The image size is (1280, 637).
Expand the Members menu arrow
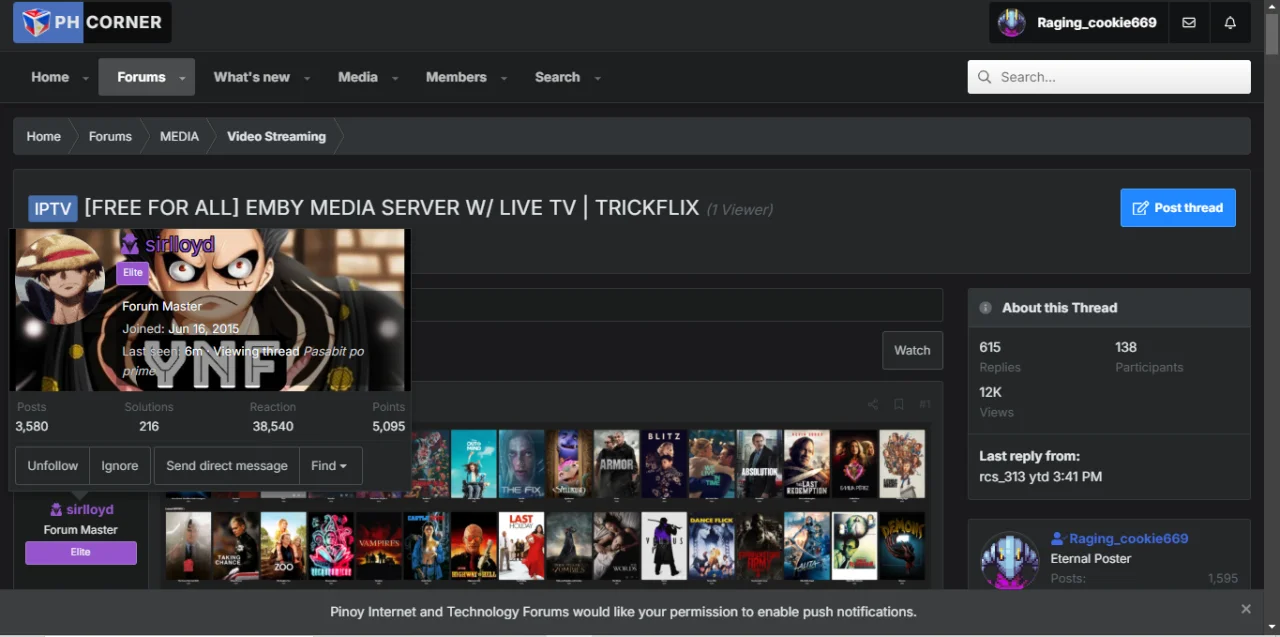pyautogui.click(x=504, y=78)
